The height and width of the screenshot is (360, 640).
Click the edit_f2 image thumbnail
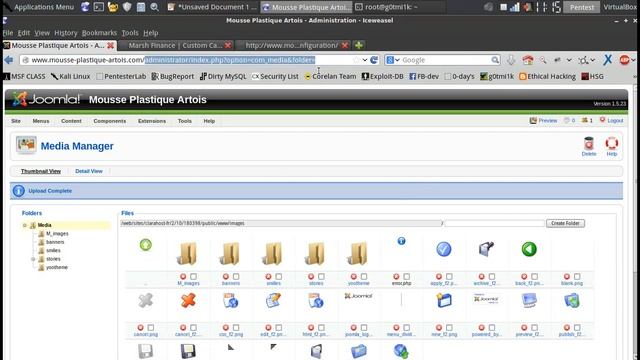pyautogui.click(x=273, y=301)
